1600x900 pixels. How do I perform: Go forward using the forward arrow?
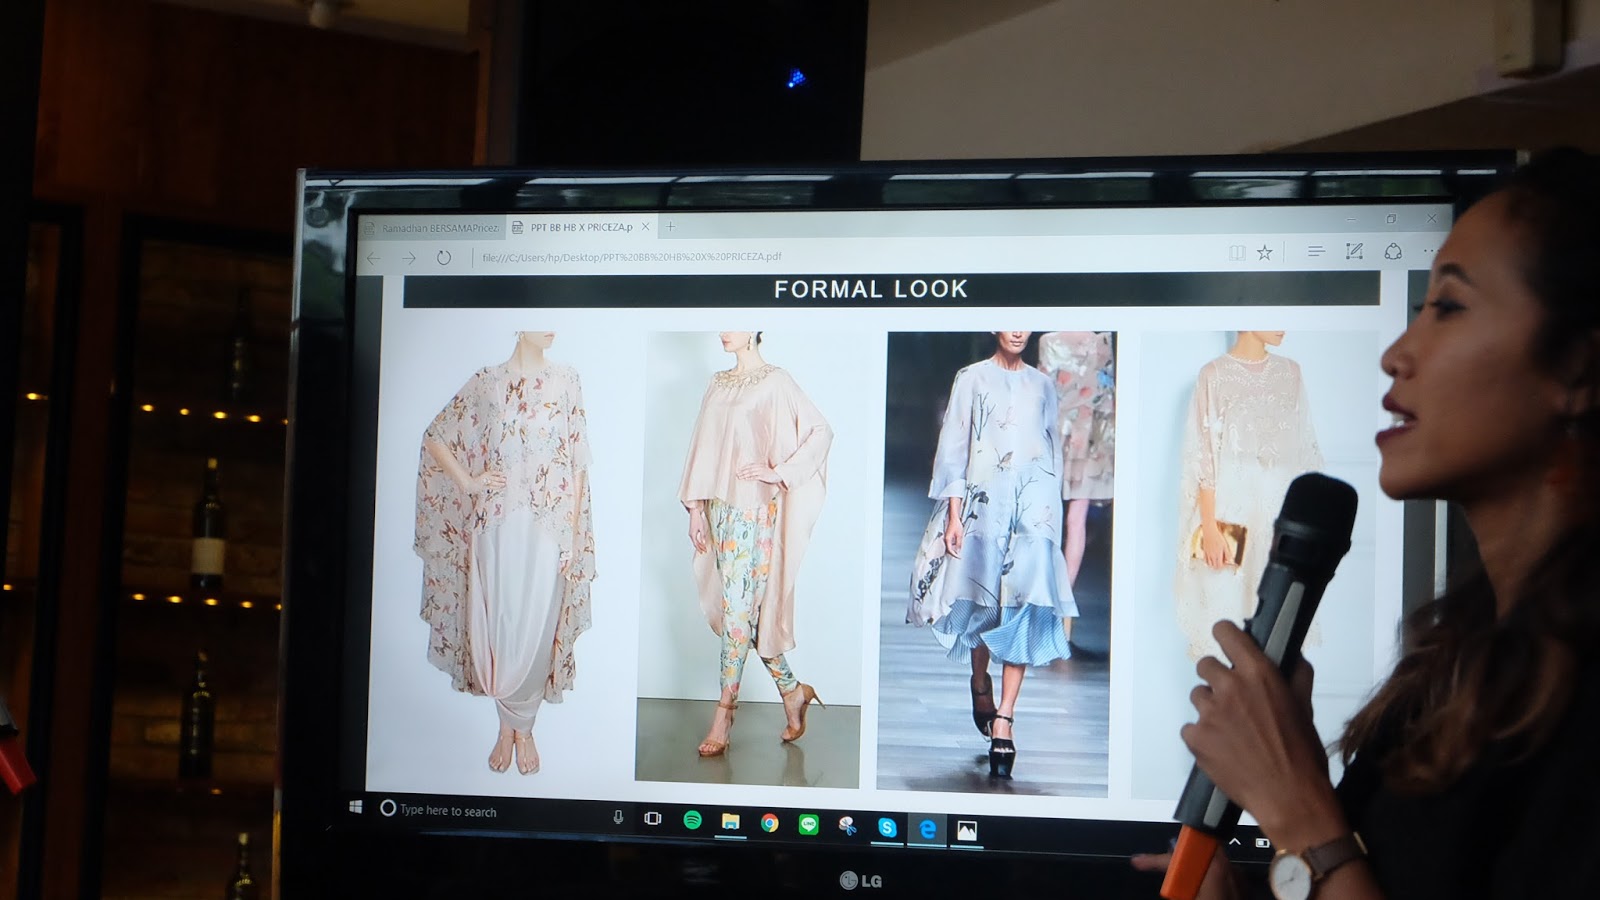tap(408, 258)
